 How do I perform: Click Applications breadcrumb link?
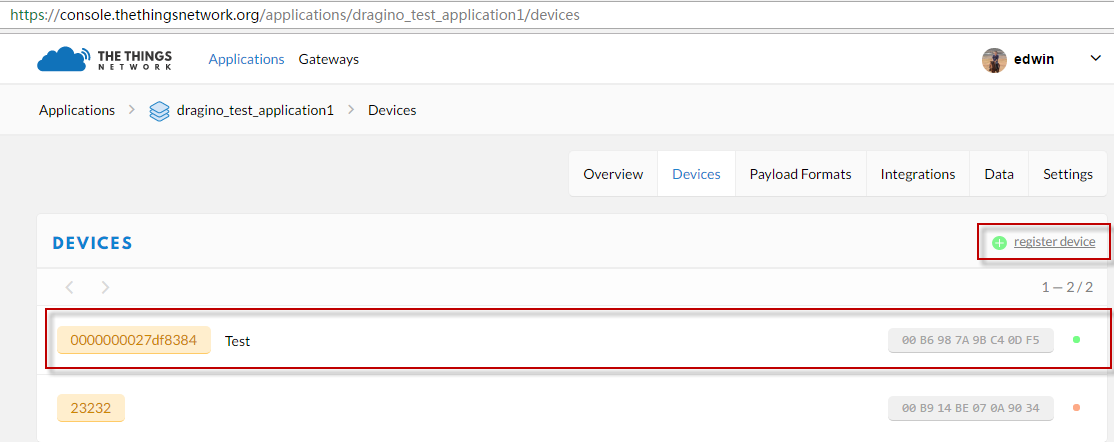(77, 110)
